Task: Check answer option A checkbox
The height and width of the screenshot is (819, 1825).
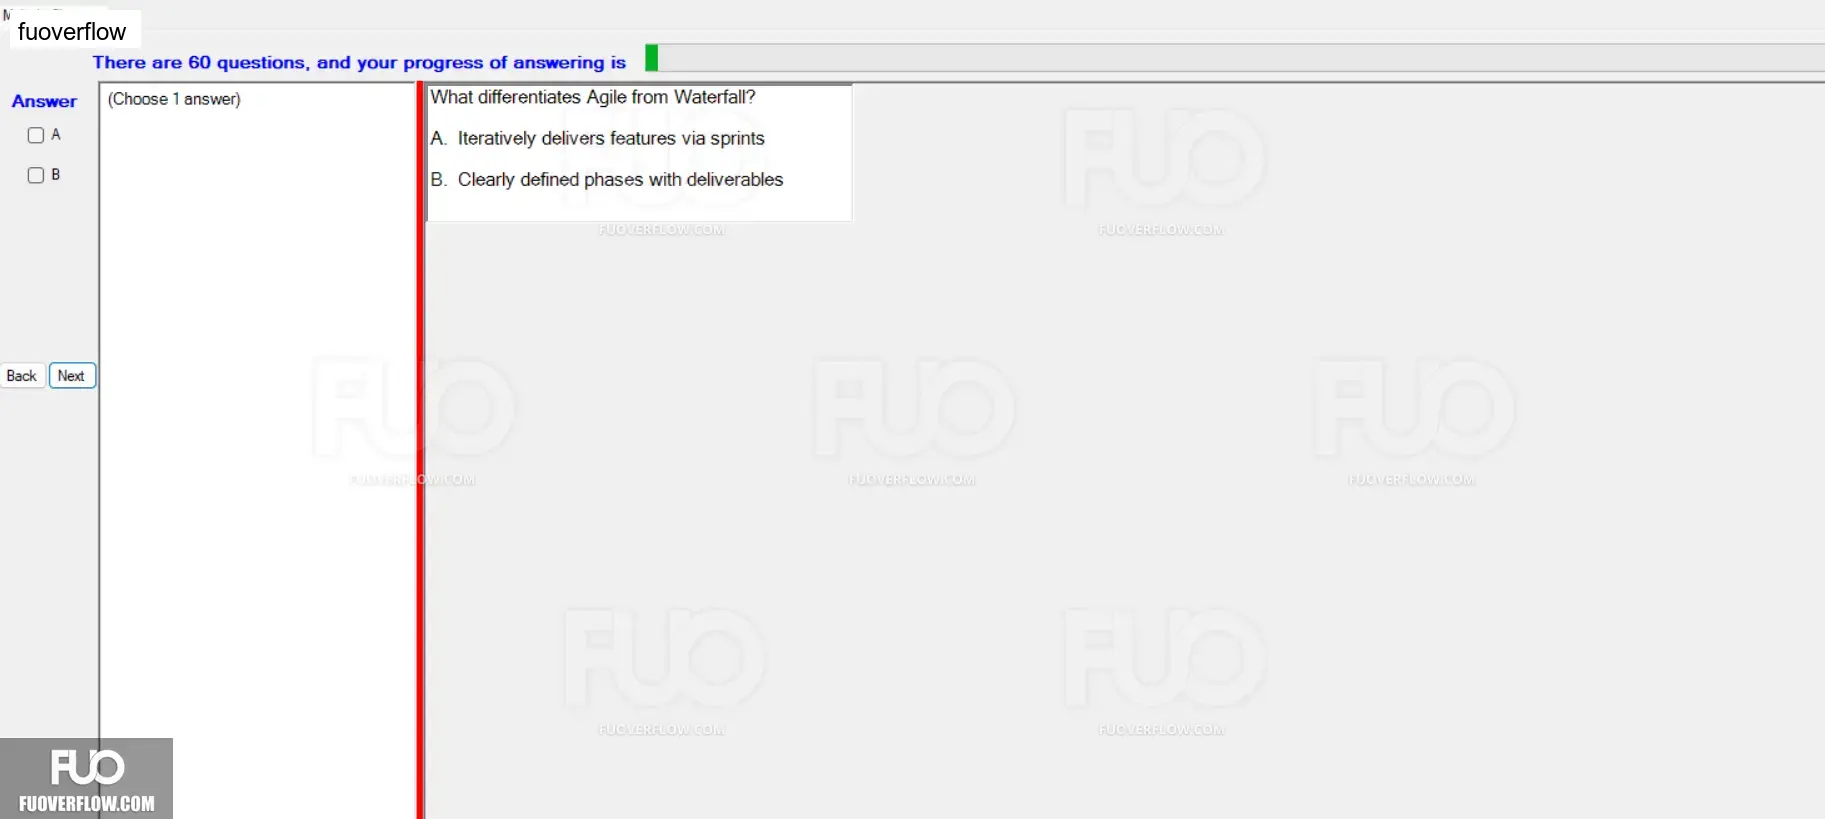Action: click(x=36, y=135)
